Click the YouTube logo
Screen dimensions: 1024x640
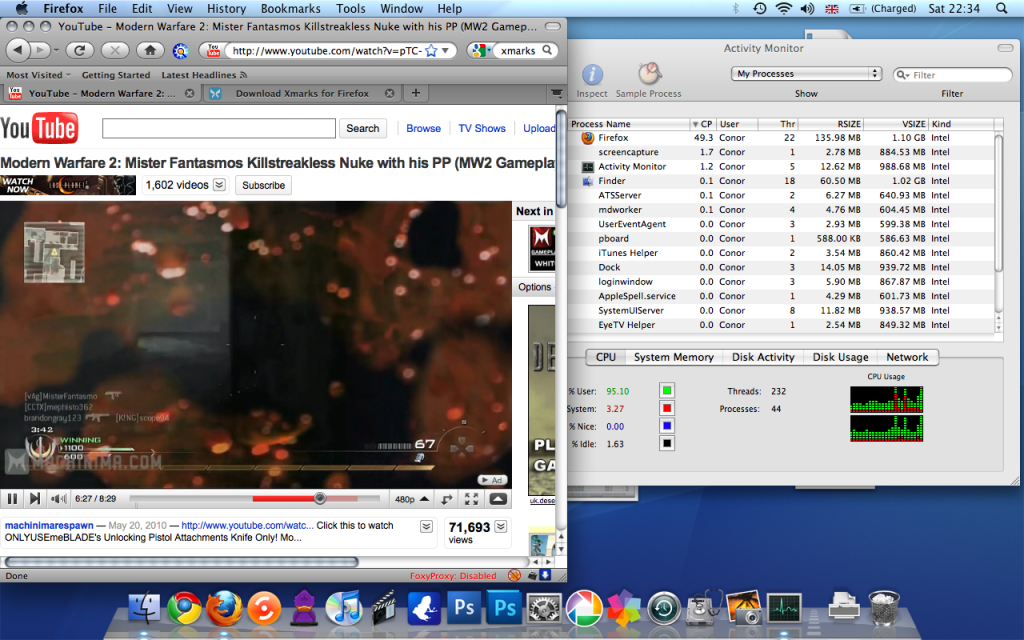point(39,129)
